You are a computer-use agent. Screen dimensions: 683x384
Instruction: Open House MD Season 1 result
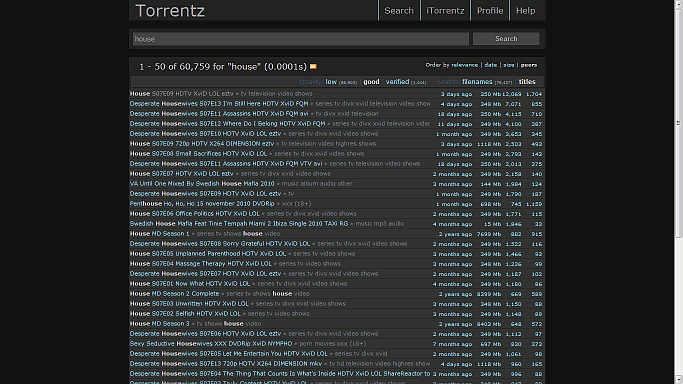(159, 234)
